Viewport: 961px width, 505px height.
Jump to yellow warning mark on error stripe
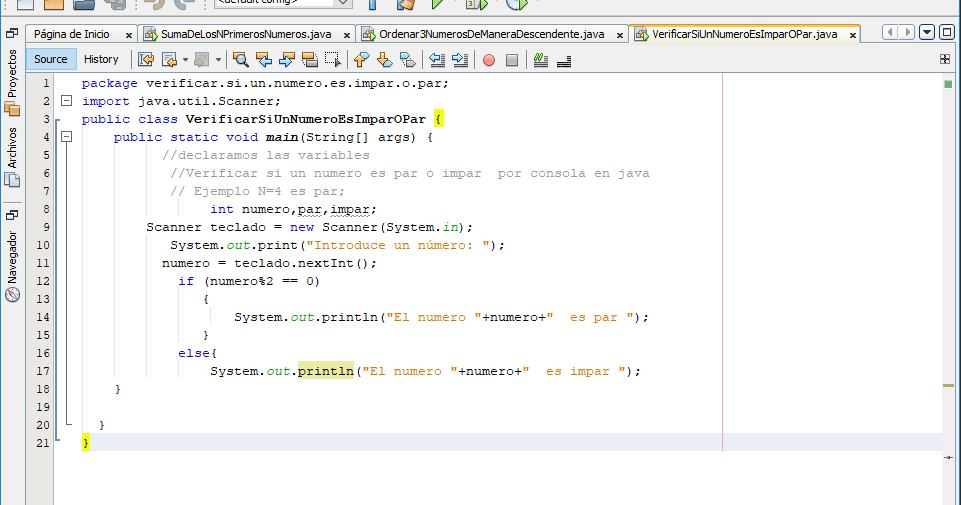(948, 385)
